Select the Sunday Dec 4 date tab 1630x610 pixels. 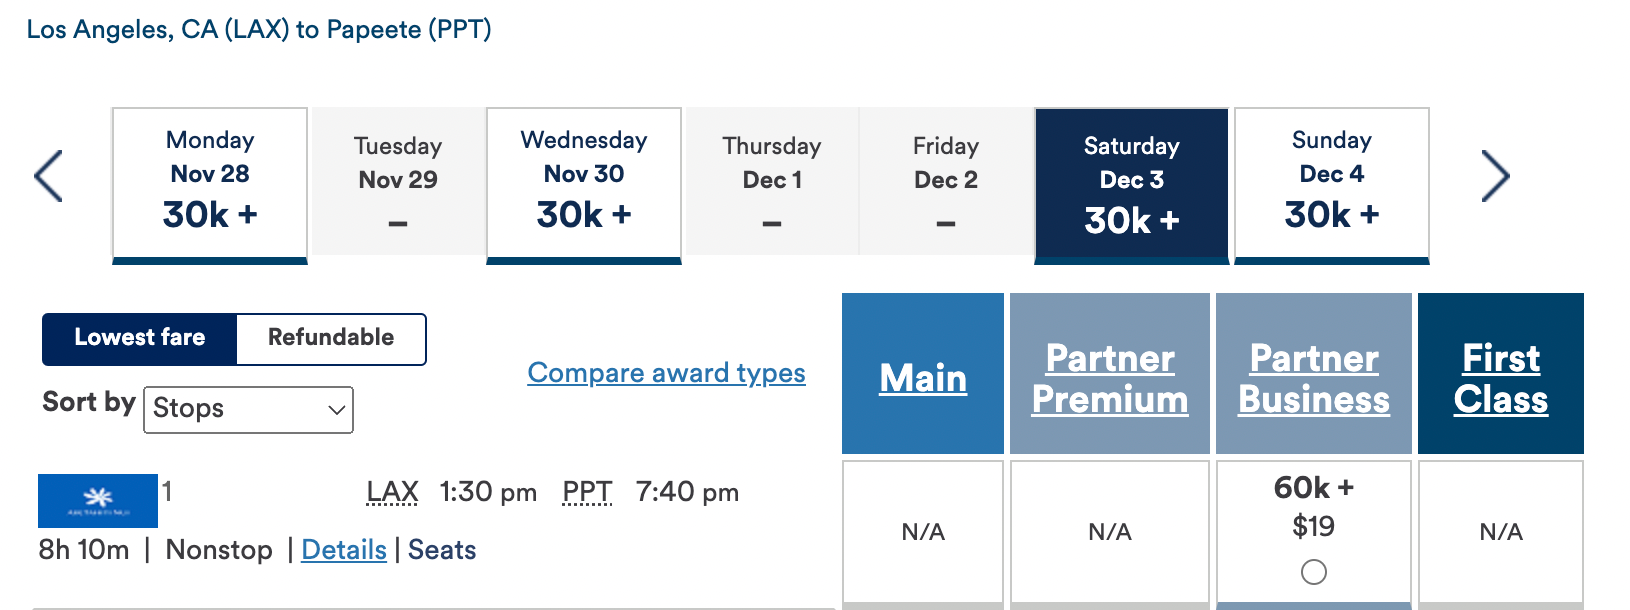1331,183
